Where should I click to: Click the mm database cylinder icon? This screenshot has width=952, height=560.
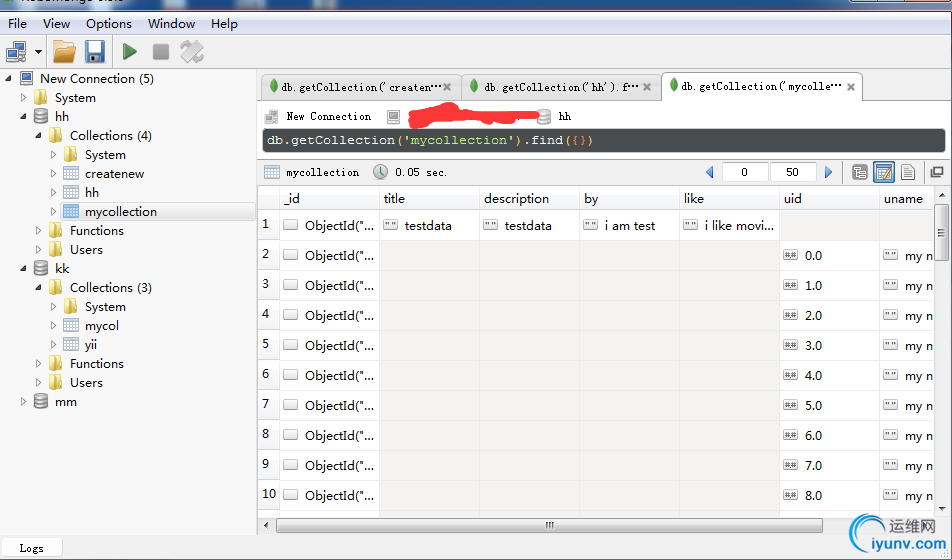coord(41,401)
